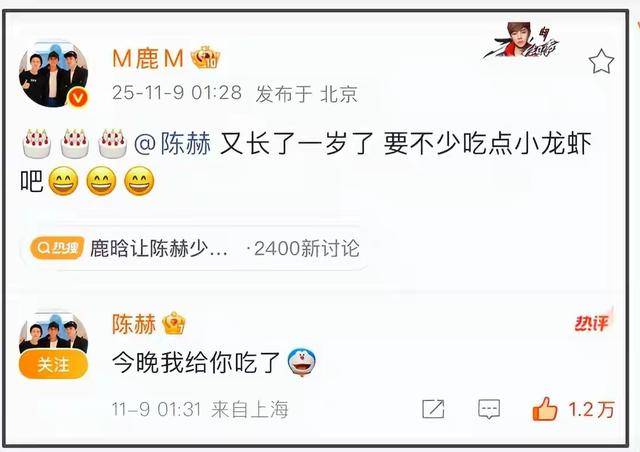Image resolution: width=640 pixels, height=452 pixels.
Task: Click the M鹿M username
Action: click(x=148, y=58)
